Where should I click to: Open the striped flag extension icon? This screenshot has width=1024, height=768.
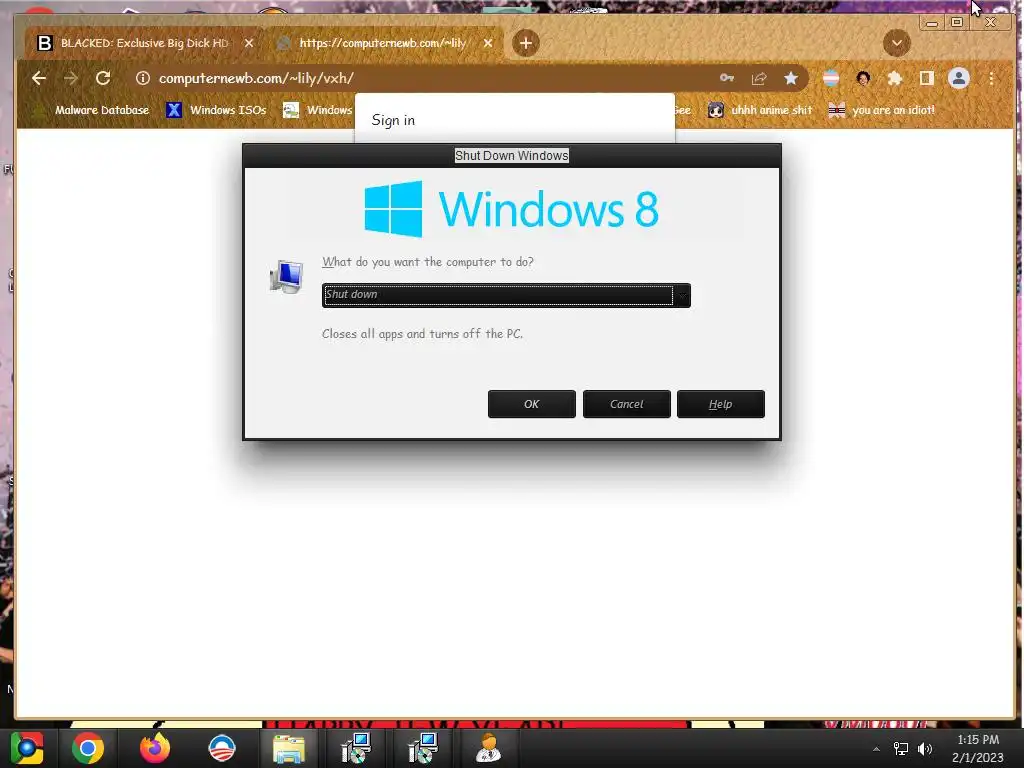click(831, 78)
